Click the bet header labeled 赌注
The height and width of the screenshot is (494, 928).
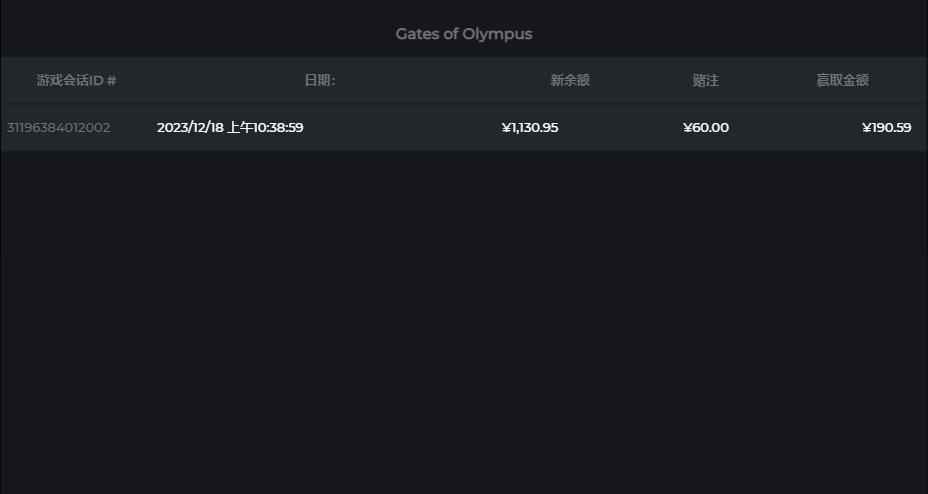[706, 81]
